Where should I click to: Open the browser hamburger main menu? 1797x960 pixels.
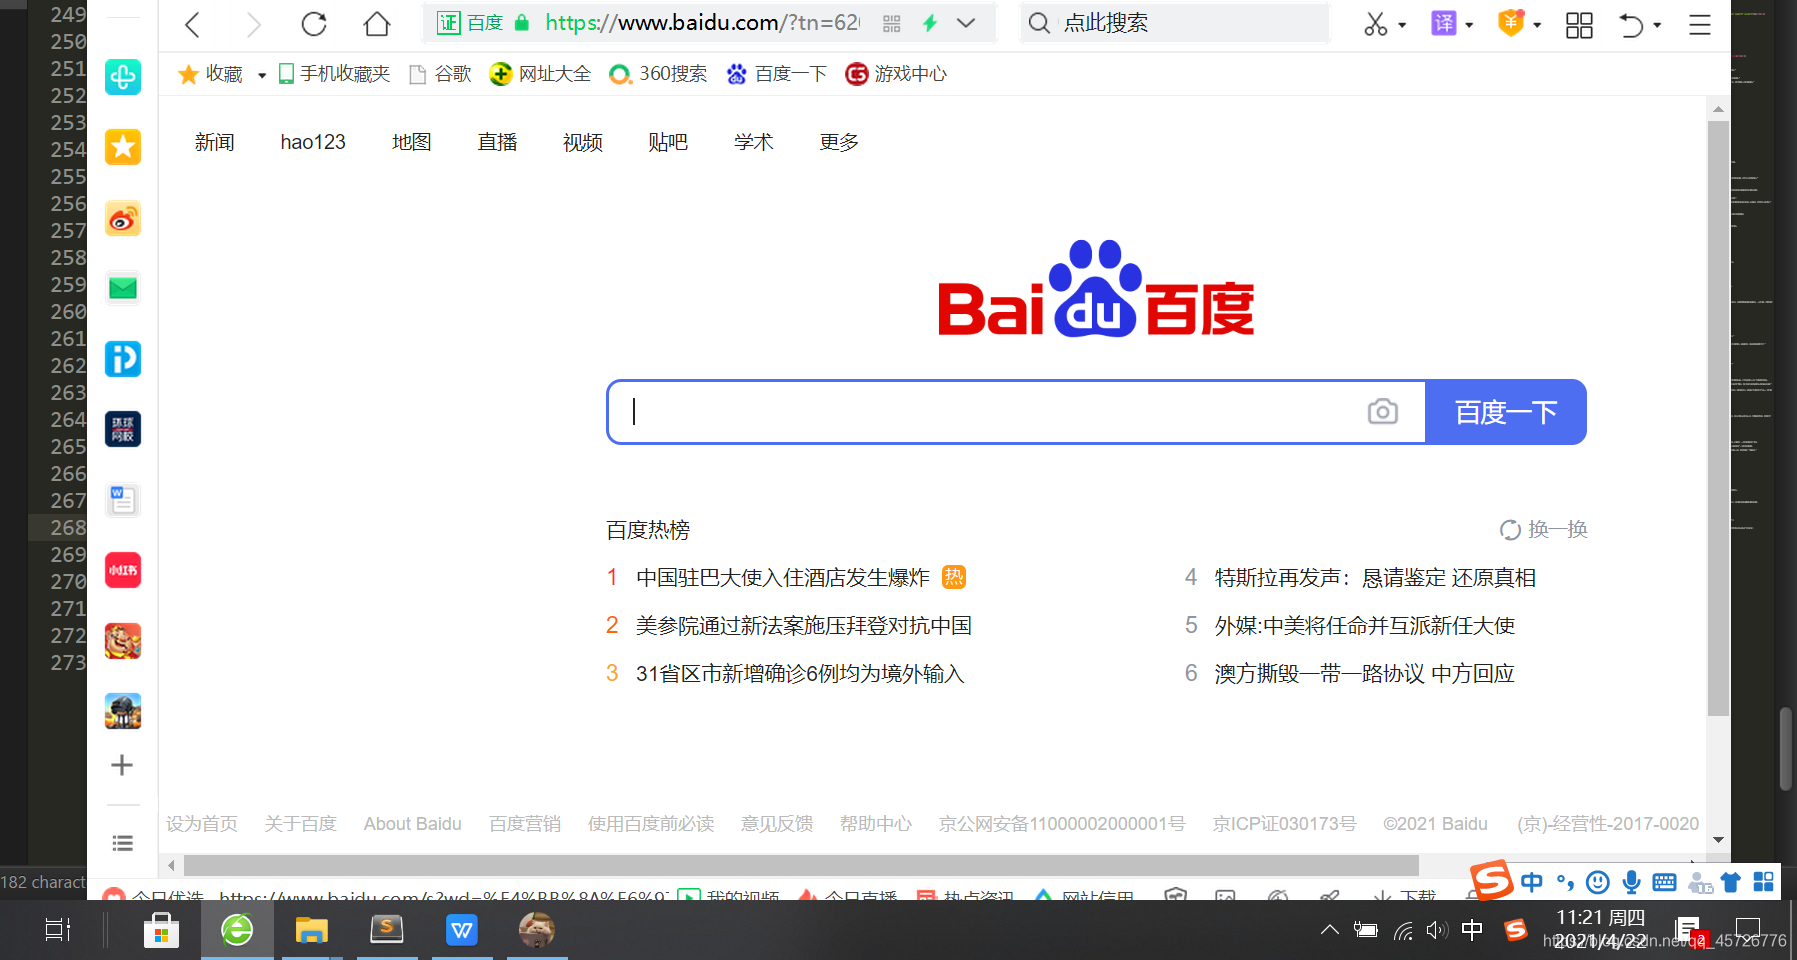click(x=1700, y=25)
